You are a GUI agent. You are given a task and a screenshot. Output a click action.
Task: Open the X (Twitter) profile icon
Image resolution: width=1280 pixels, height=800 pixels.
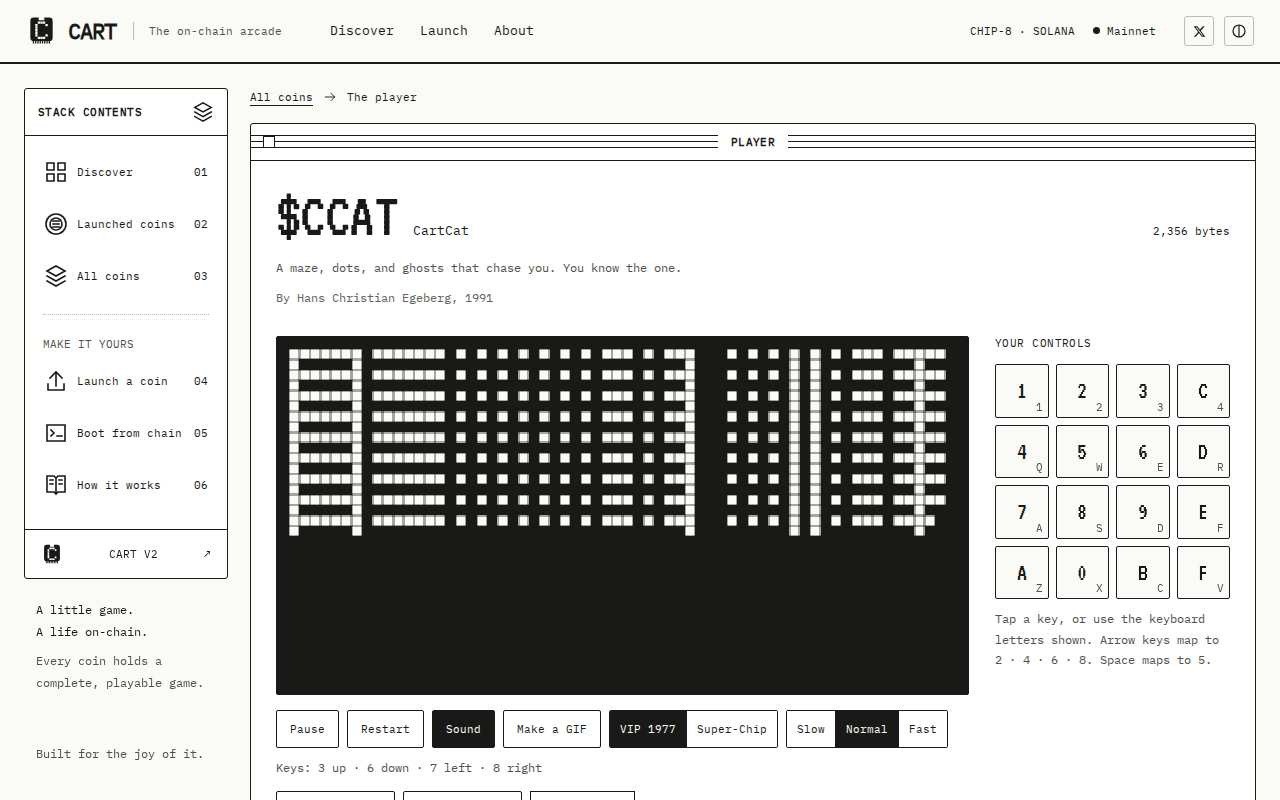[1199, 31]
